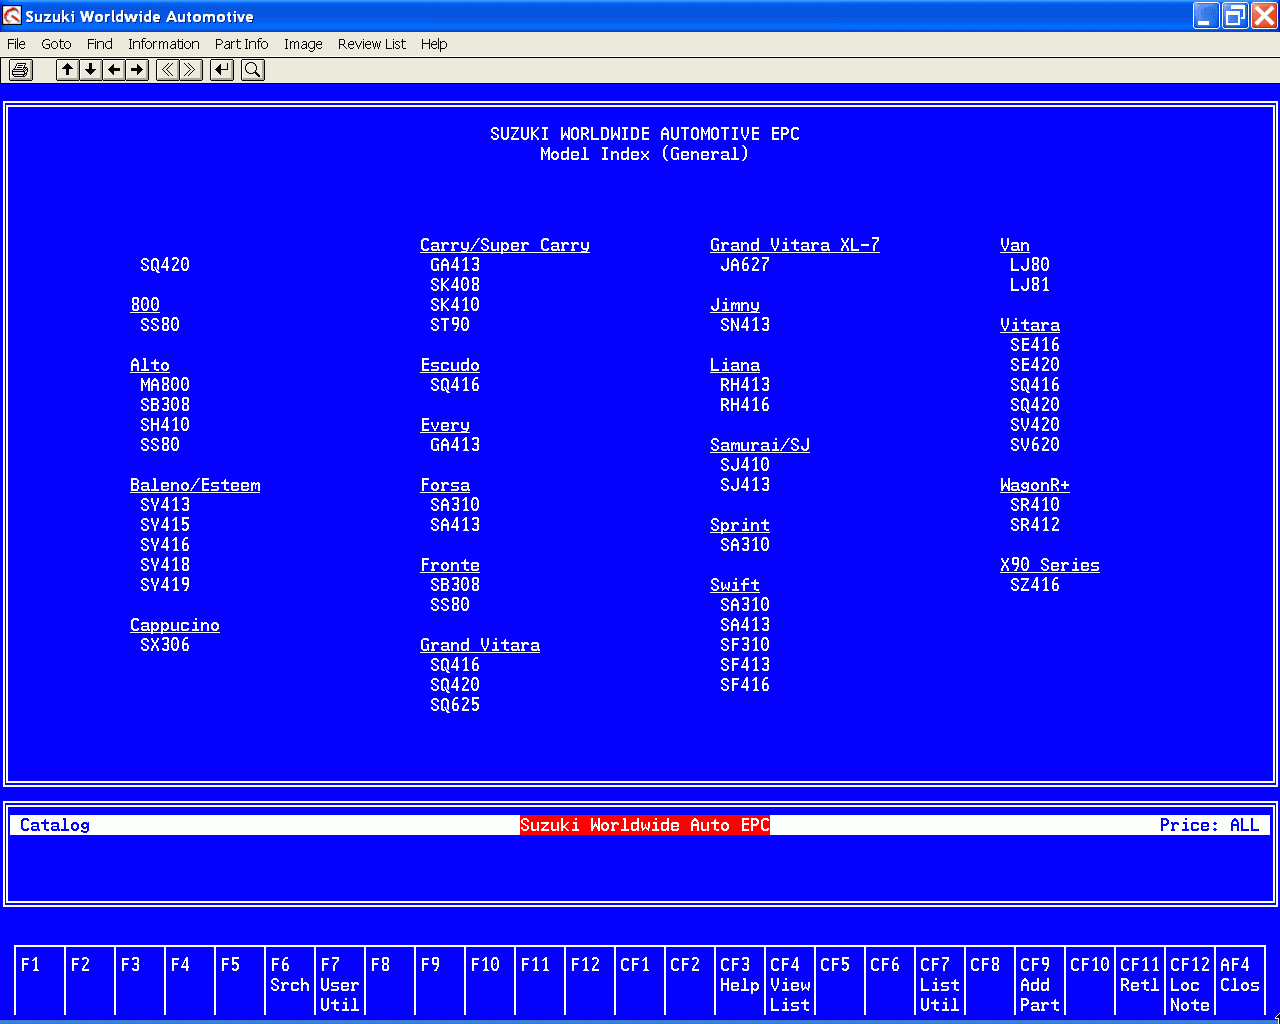Click the Price: ALL status field
Image resolution: width=1280 pixels, height=1024 pixels.
(x=1210, y=825)
